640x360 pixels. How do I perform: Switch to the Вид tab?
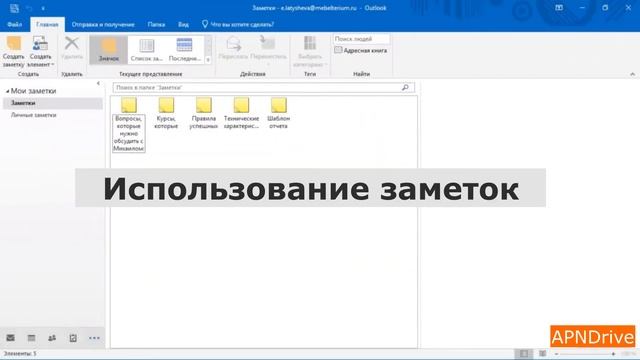183,24
